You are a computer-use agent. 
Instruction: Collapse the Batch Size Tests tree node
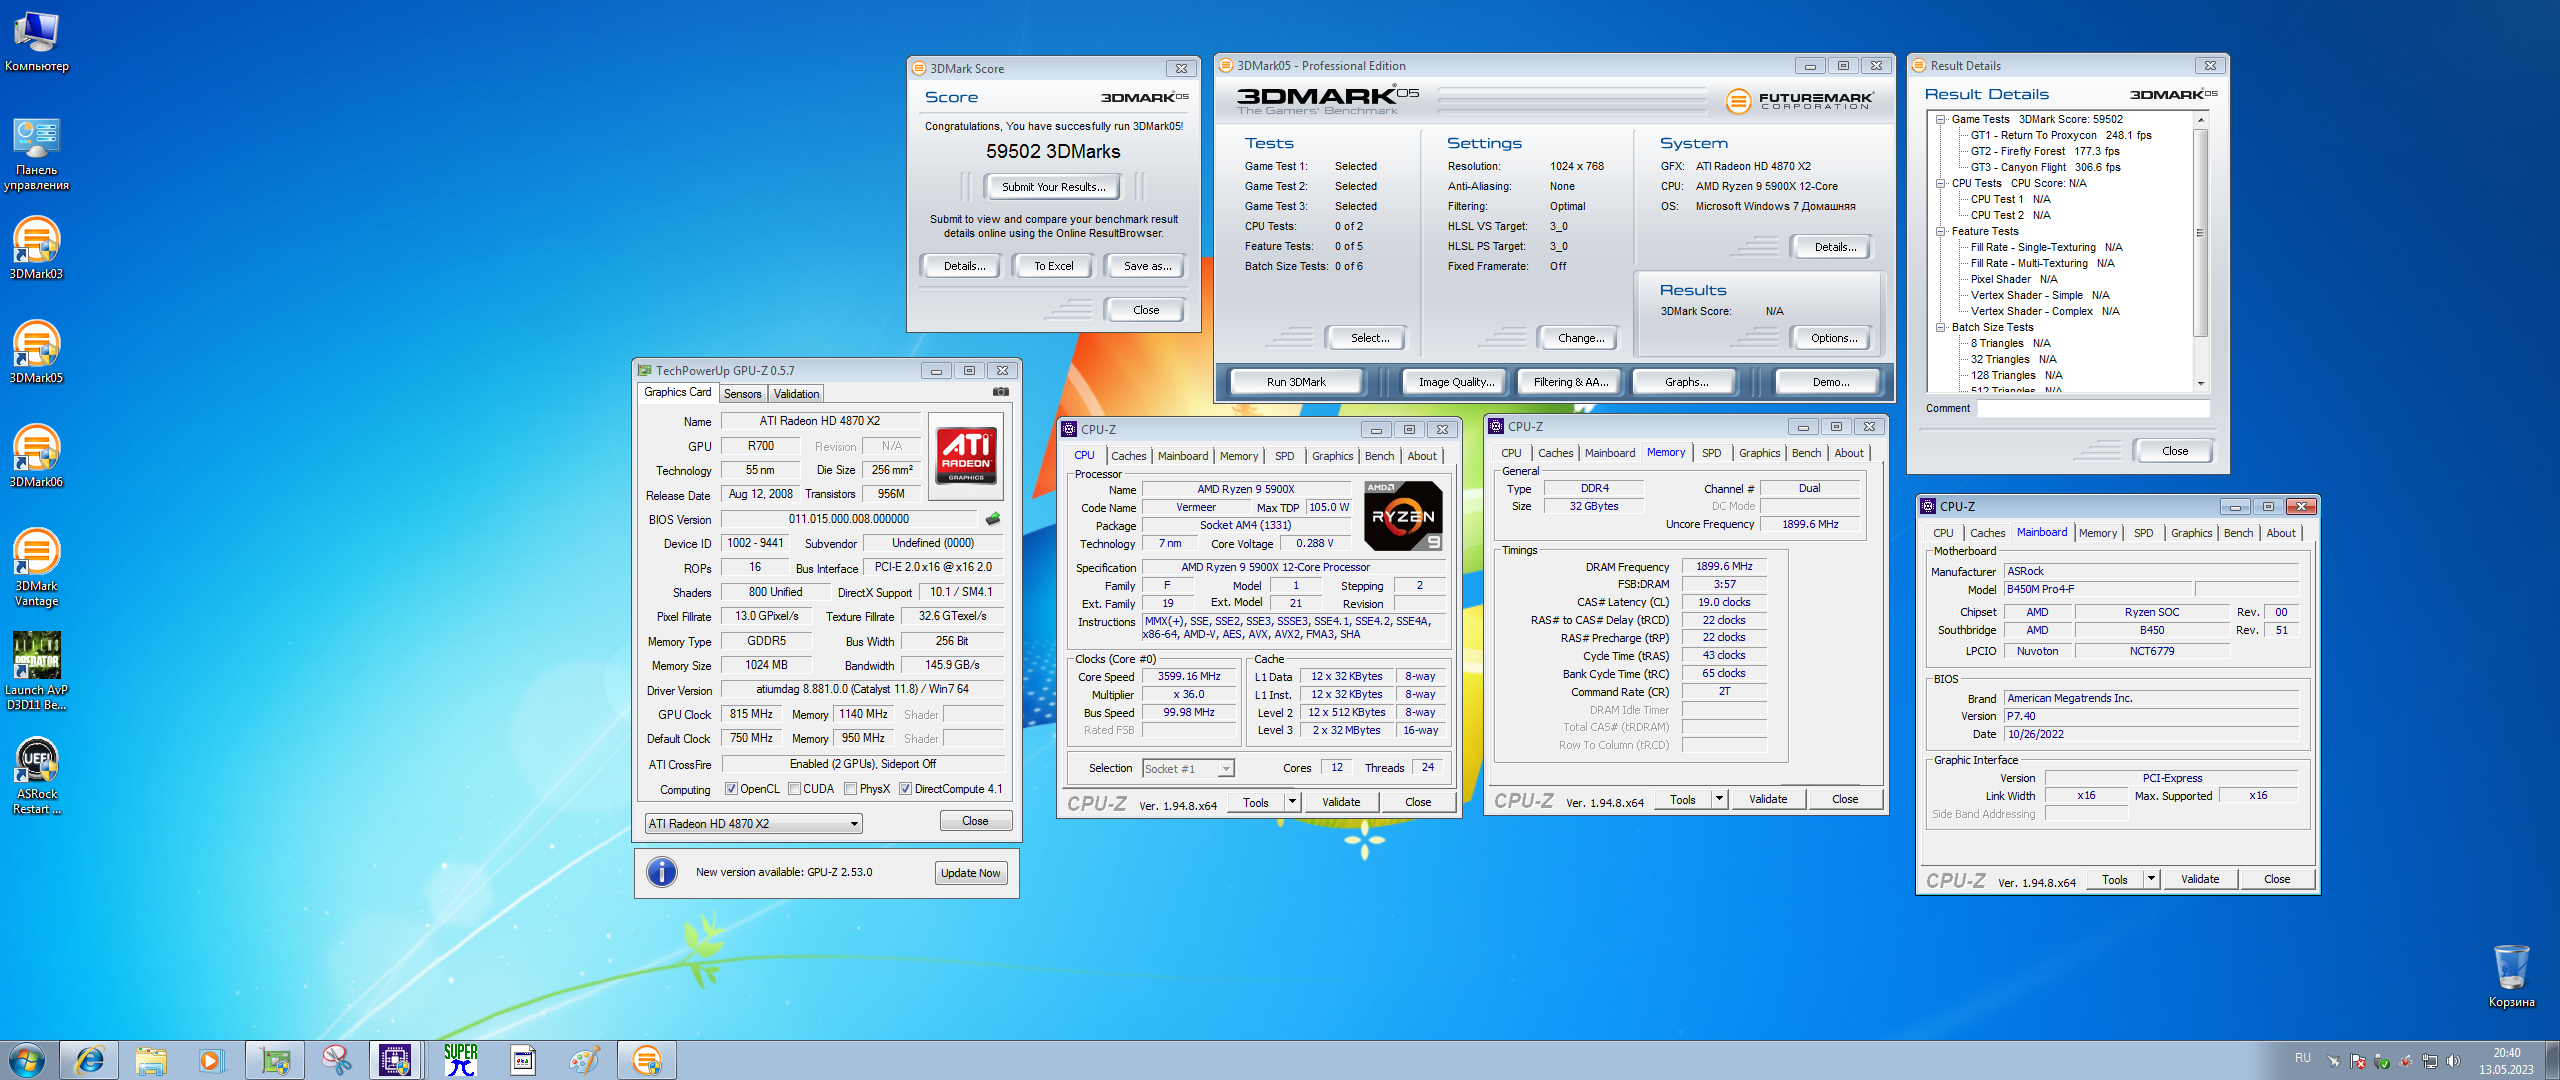tap(1940, 327)
